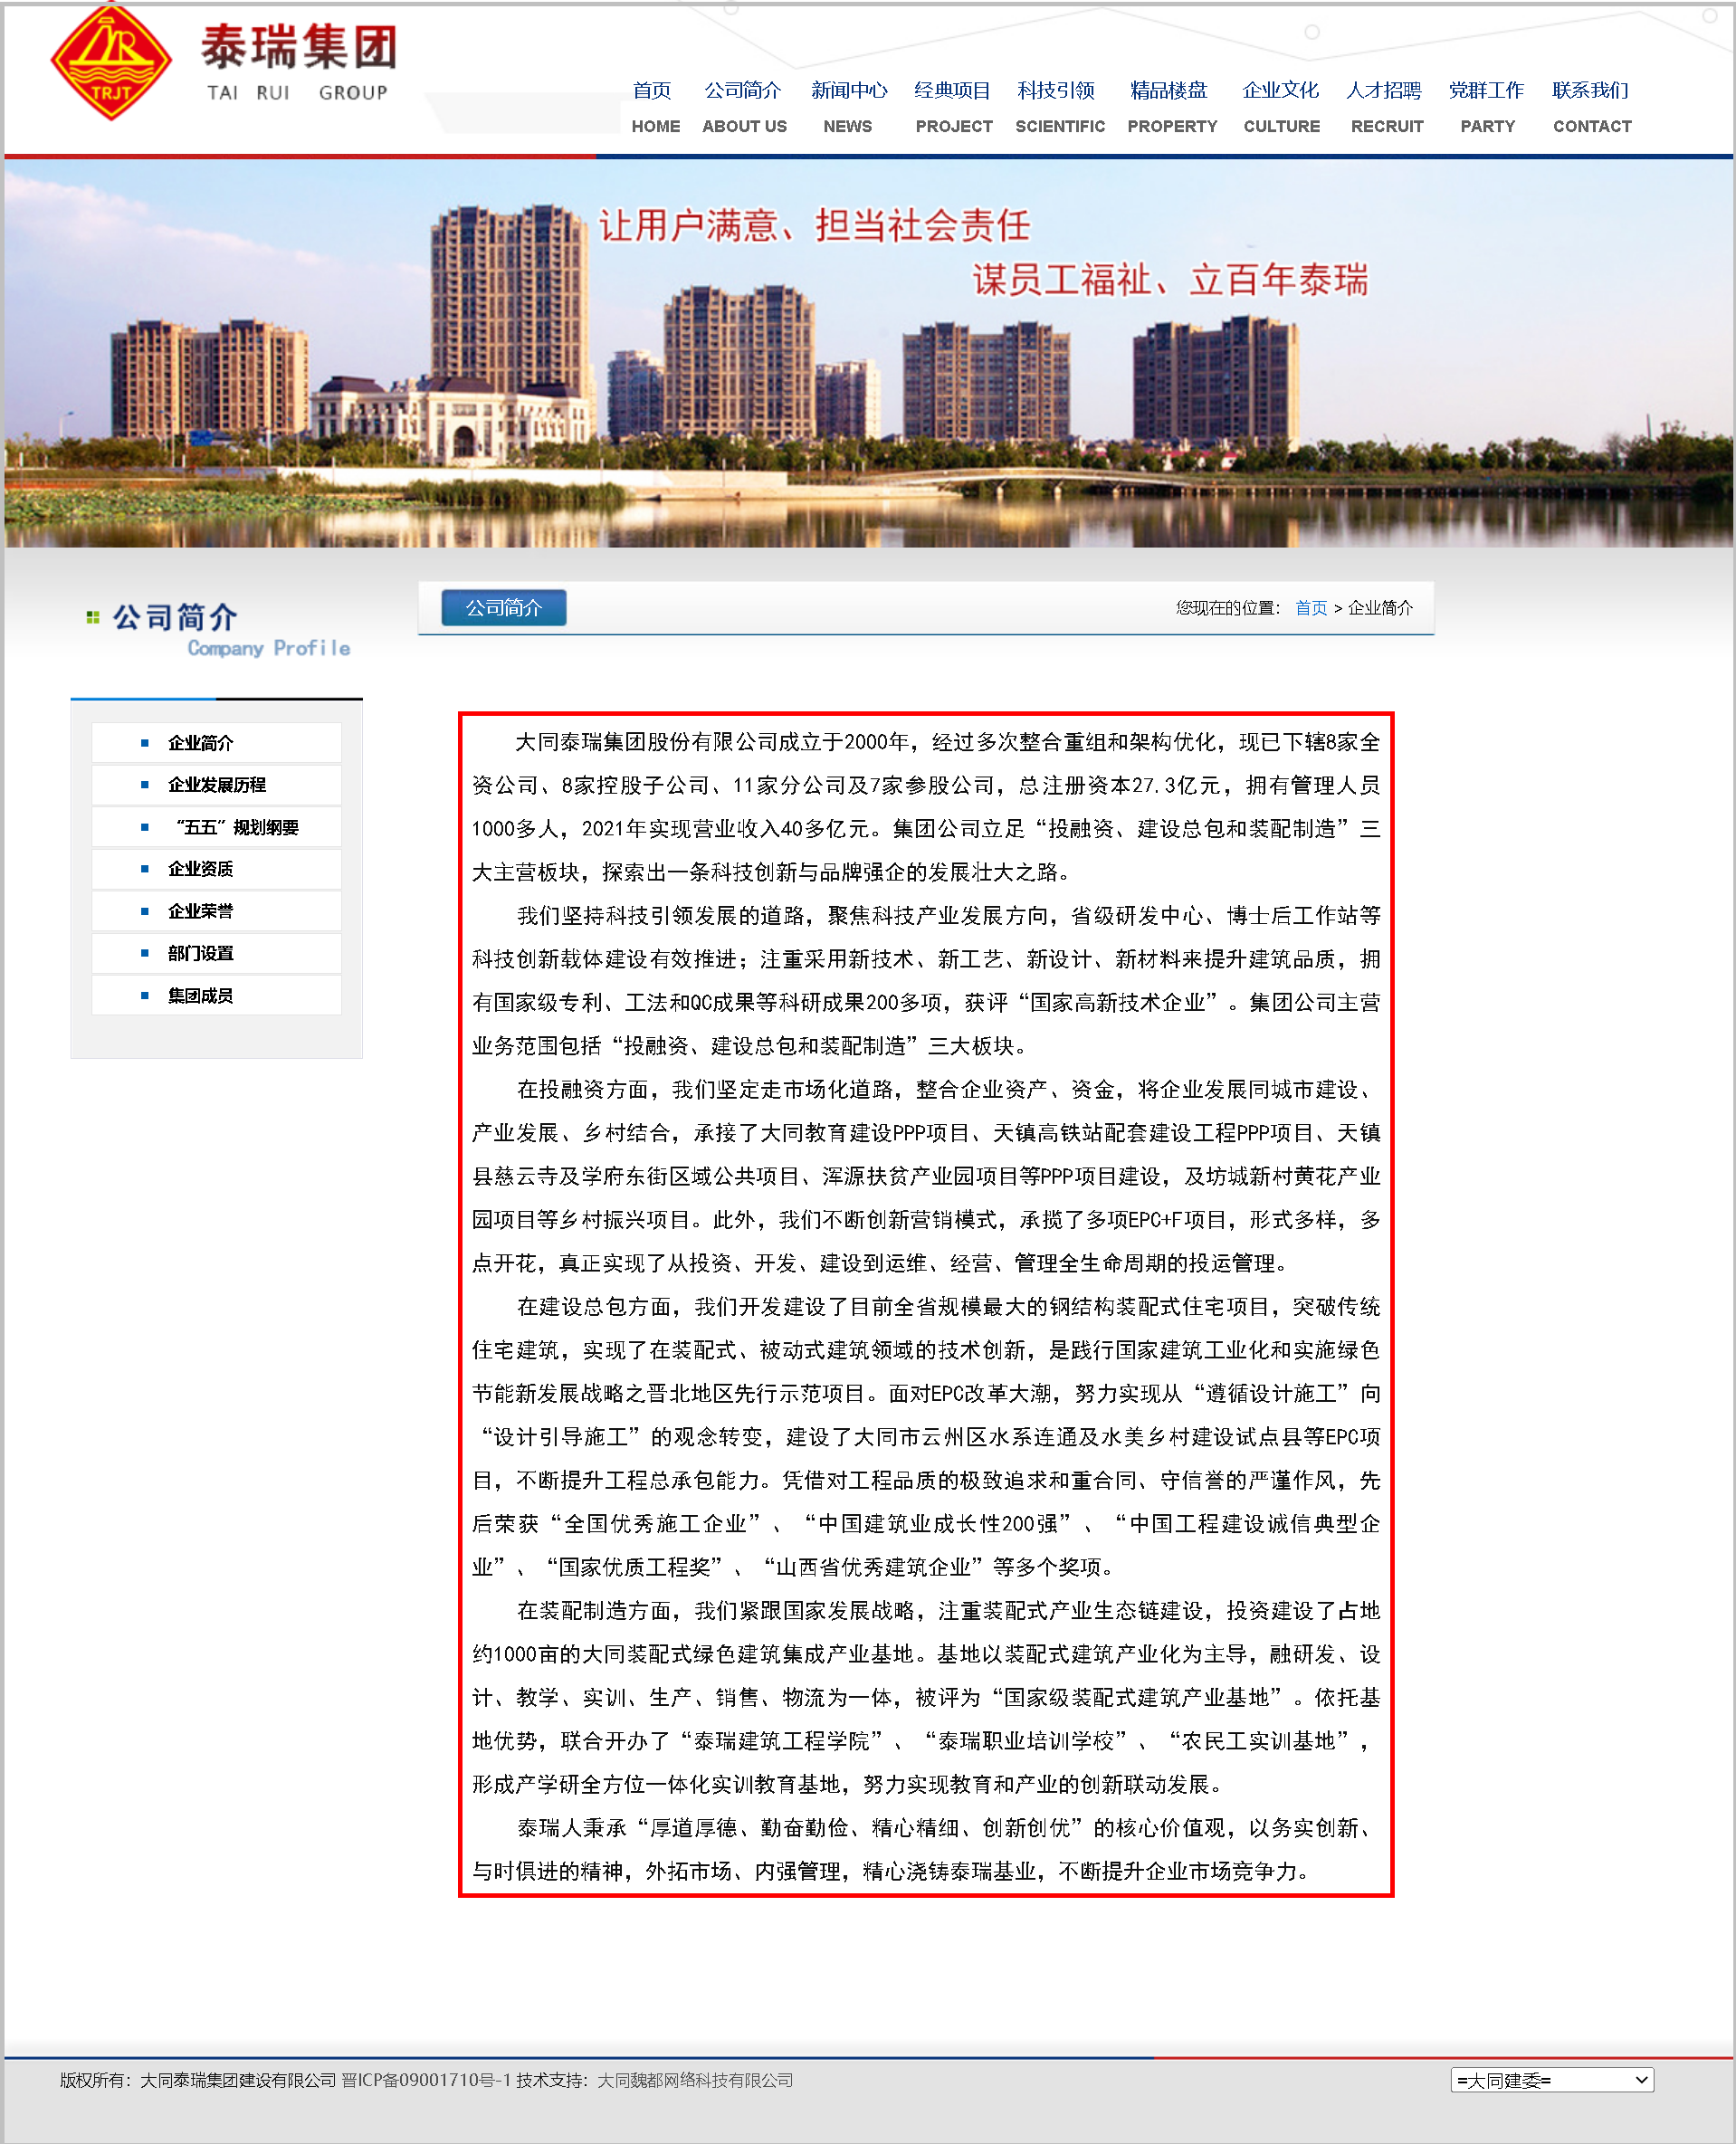
Task: Open 精品楼盘 PROPERTY page
Action: [1171, 106]
